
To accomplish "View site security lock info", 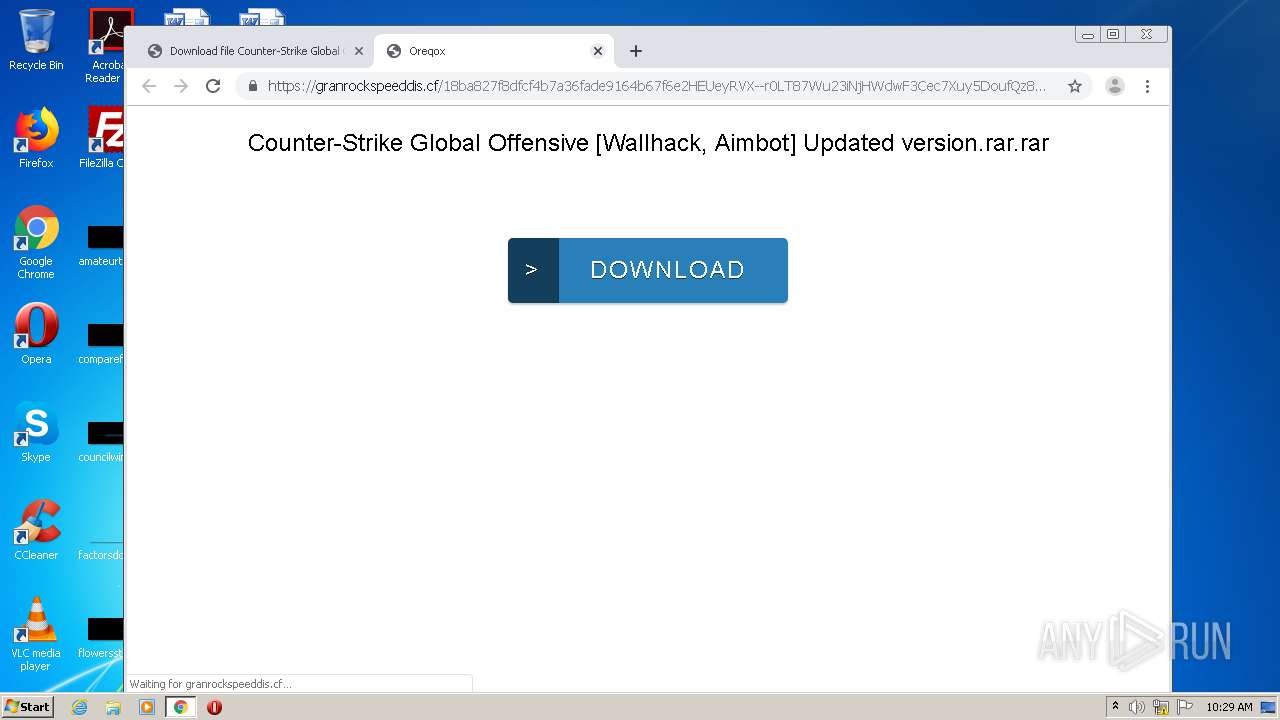I will [252, 86].
